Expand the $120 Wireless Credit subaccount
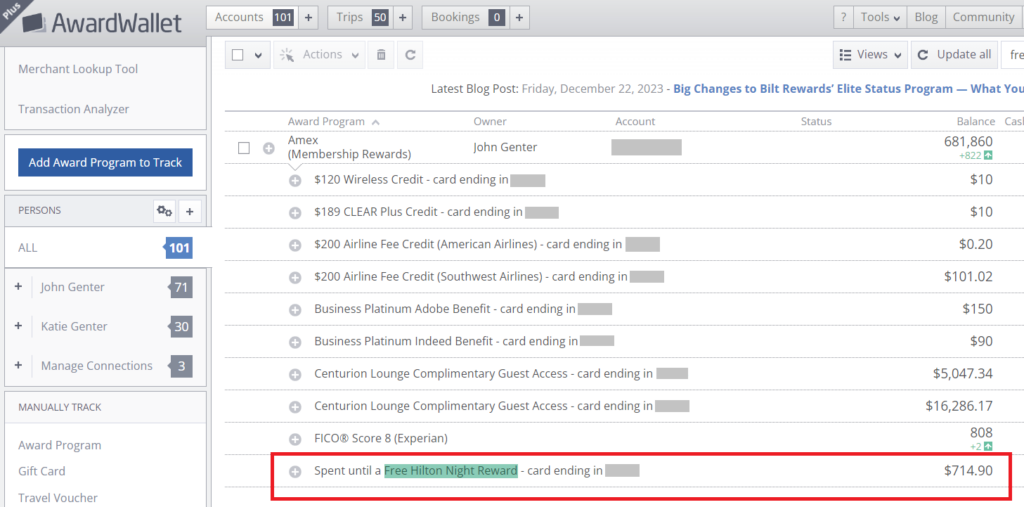The width and height of the screenshot is (1024, 507). coord(295,180)
